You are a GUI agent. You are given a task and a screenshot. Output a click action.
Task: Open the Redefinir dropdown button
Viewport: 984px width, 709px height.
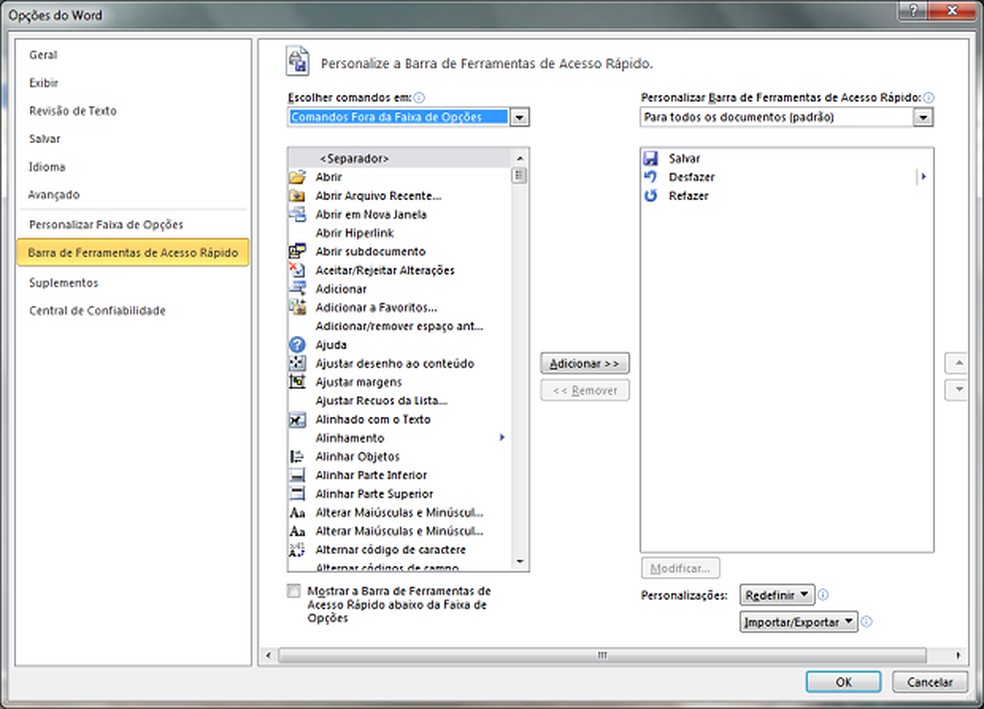(x=777, y=595)
